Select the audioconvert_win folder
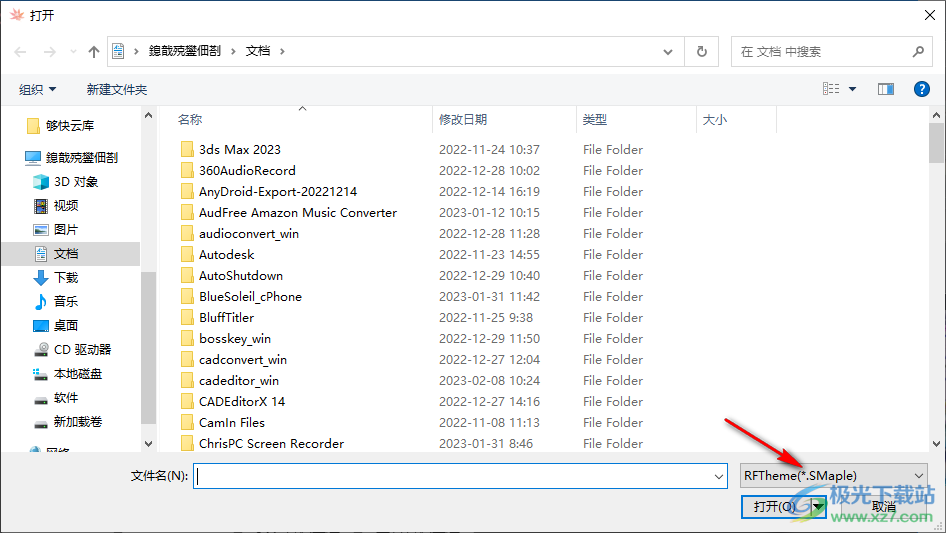 [249, 234]
